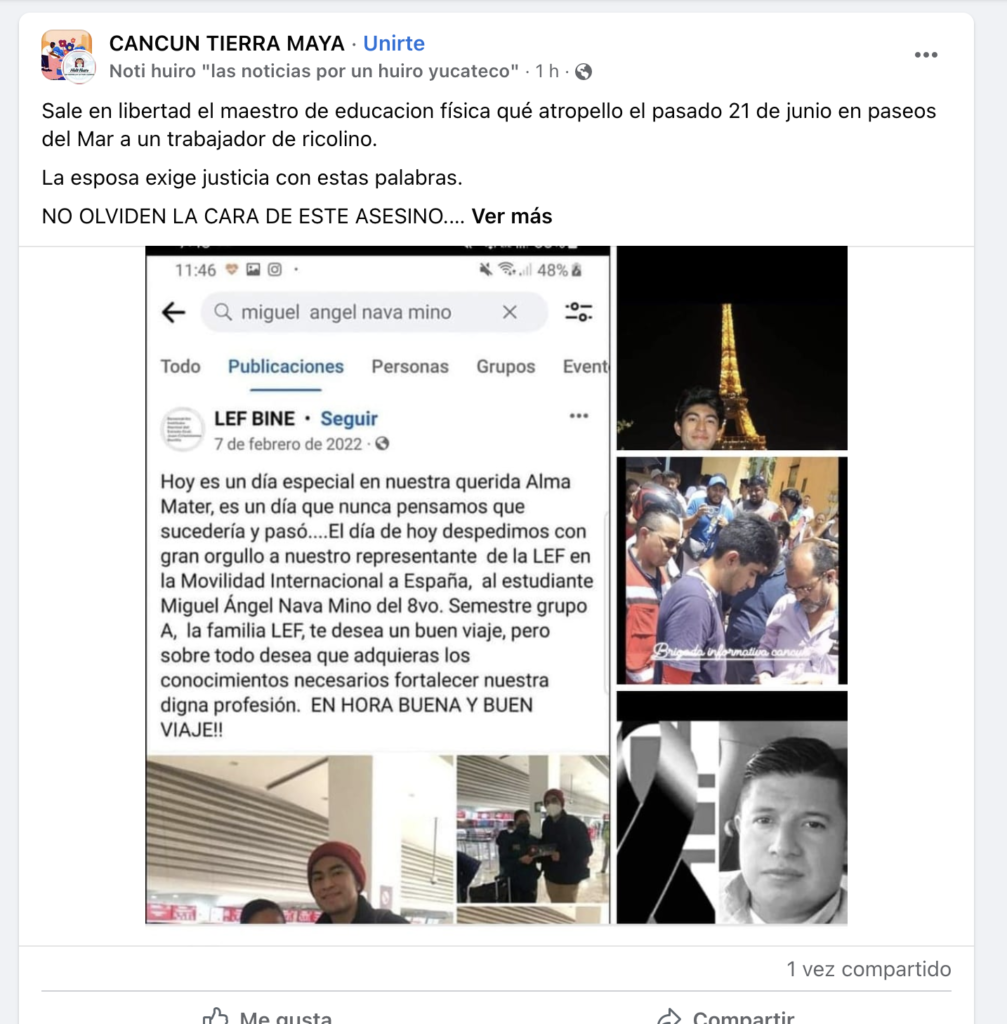Click the search filter sliders icon

tap(579, 312)
